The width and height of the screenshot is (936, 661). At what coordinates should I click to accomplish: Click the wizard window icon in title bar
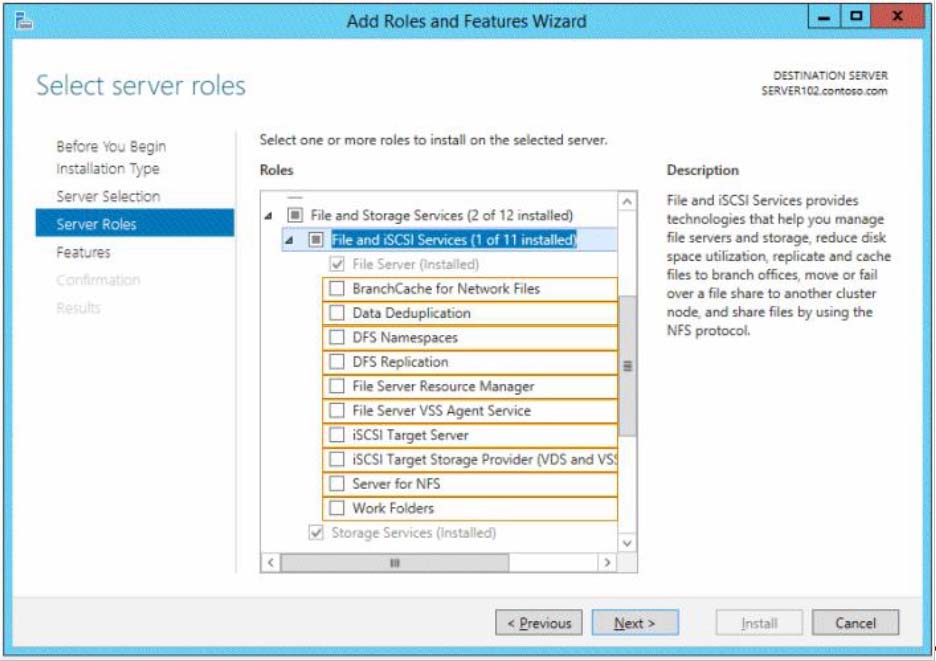[24, 21]
